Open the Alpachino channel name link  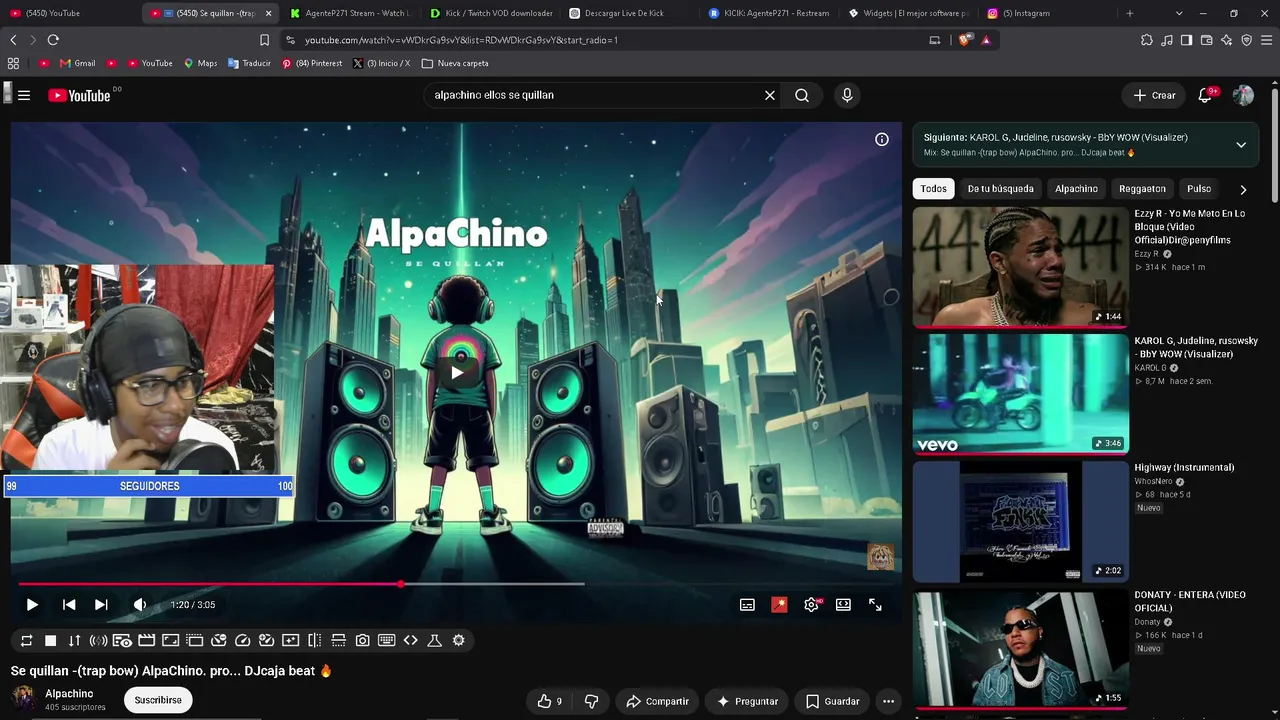click(x=69, y=694)
